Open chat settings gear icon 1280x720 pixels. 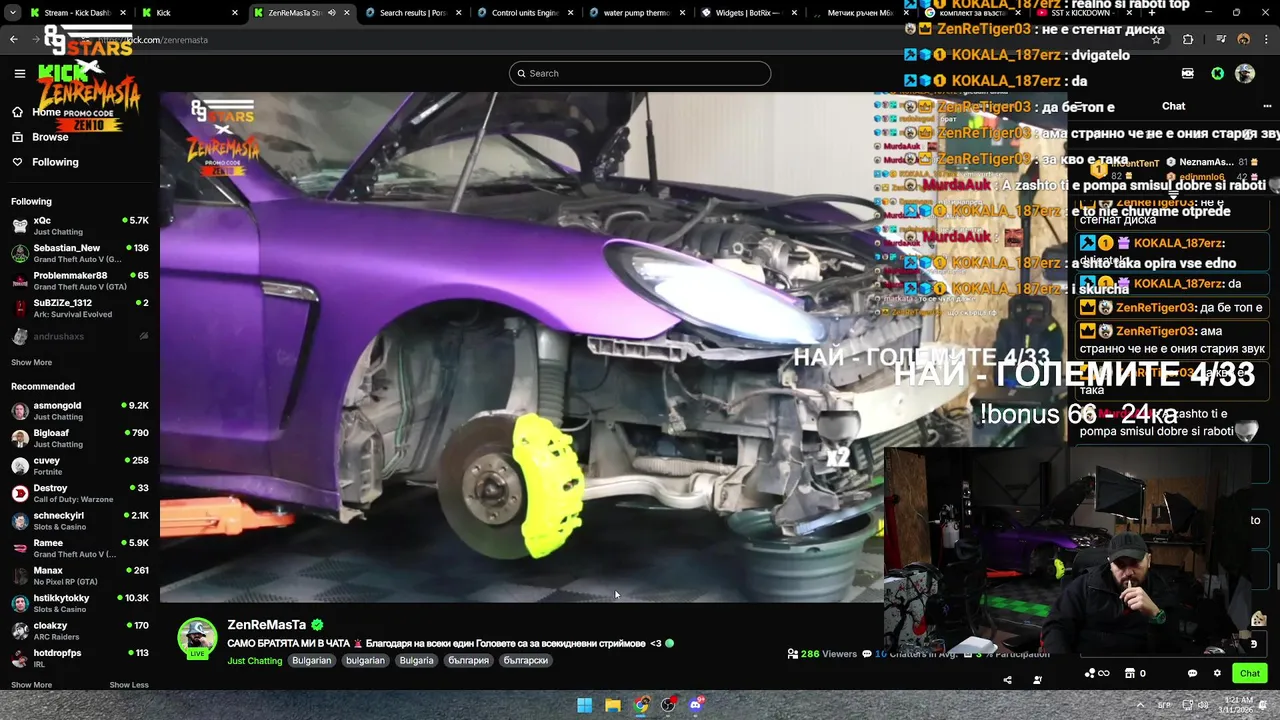click(x=1217, y=673)
